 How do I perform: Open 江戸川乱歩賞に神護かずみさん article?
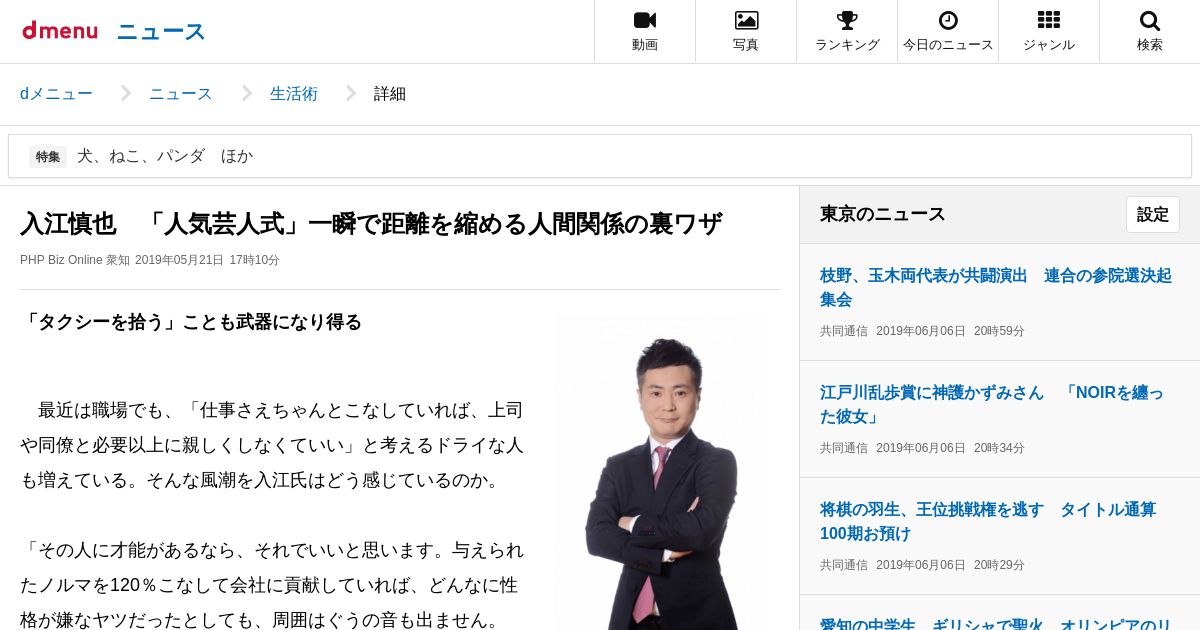point(992,404)
